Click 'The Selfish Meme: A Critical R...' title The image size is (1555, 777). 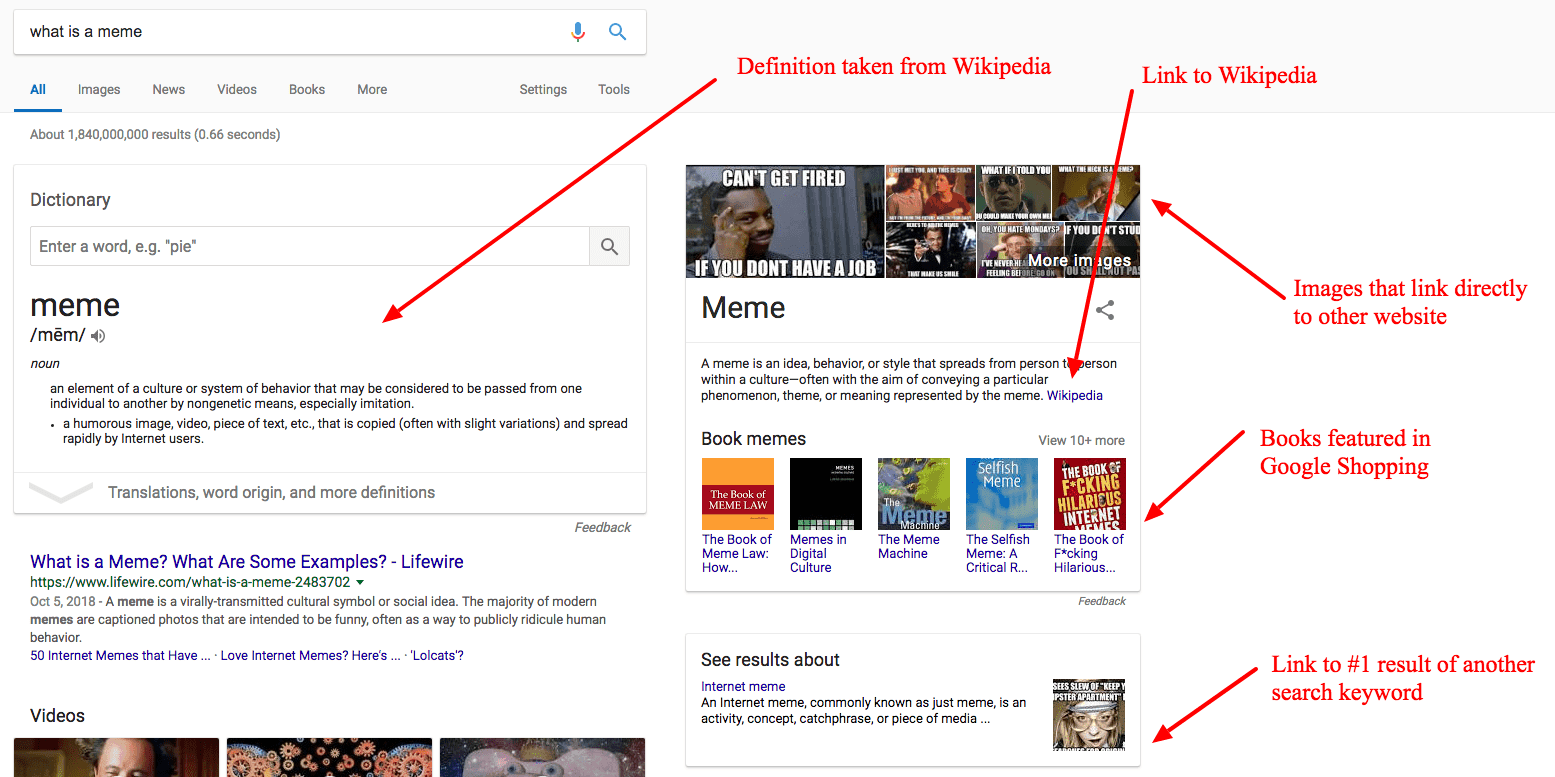pyautogui.click(x=998, y=553)
